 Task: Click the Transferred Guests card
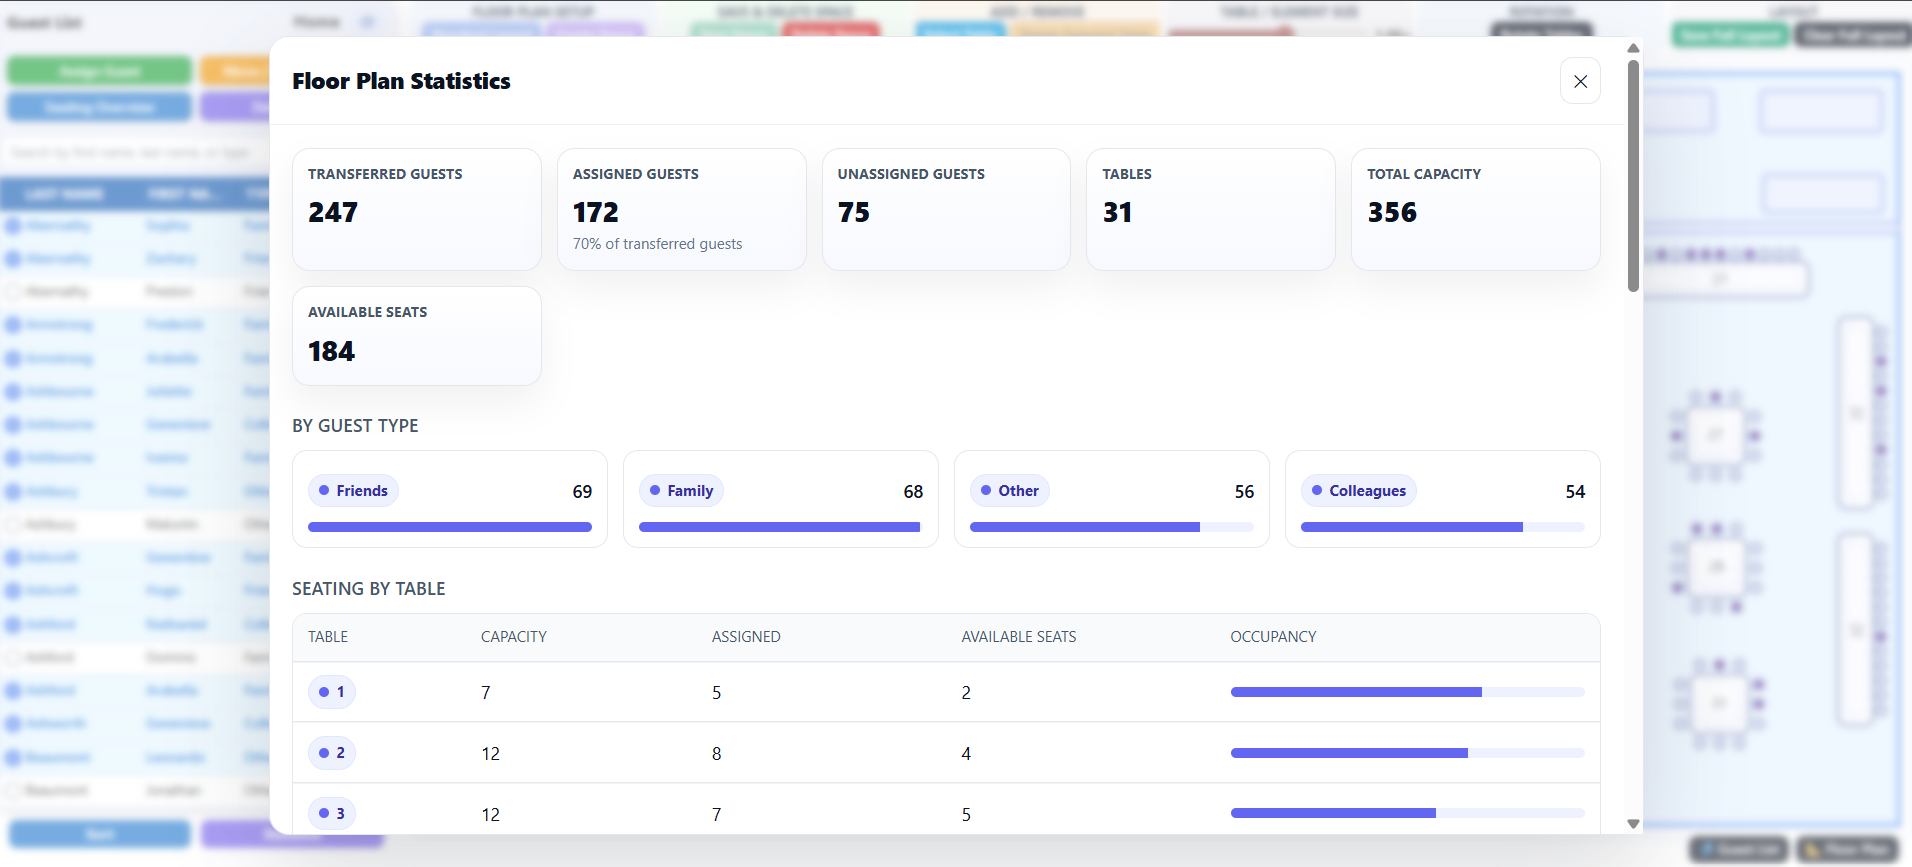416,209
